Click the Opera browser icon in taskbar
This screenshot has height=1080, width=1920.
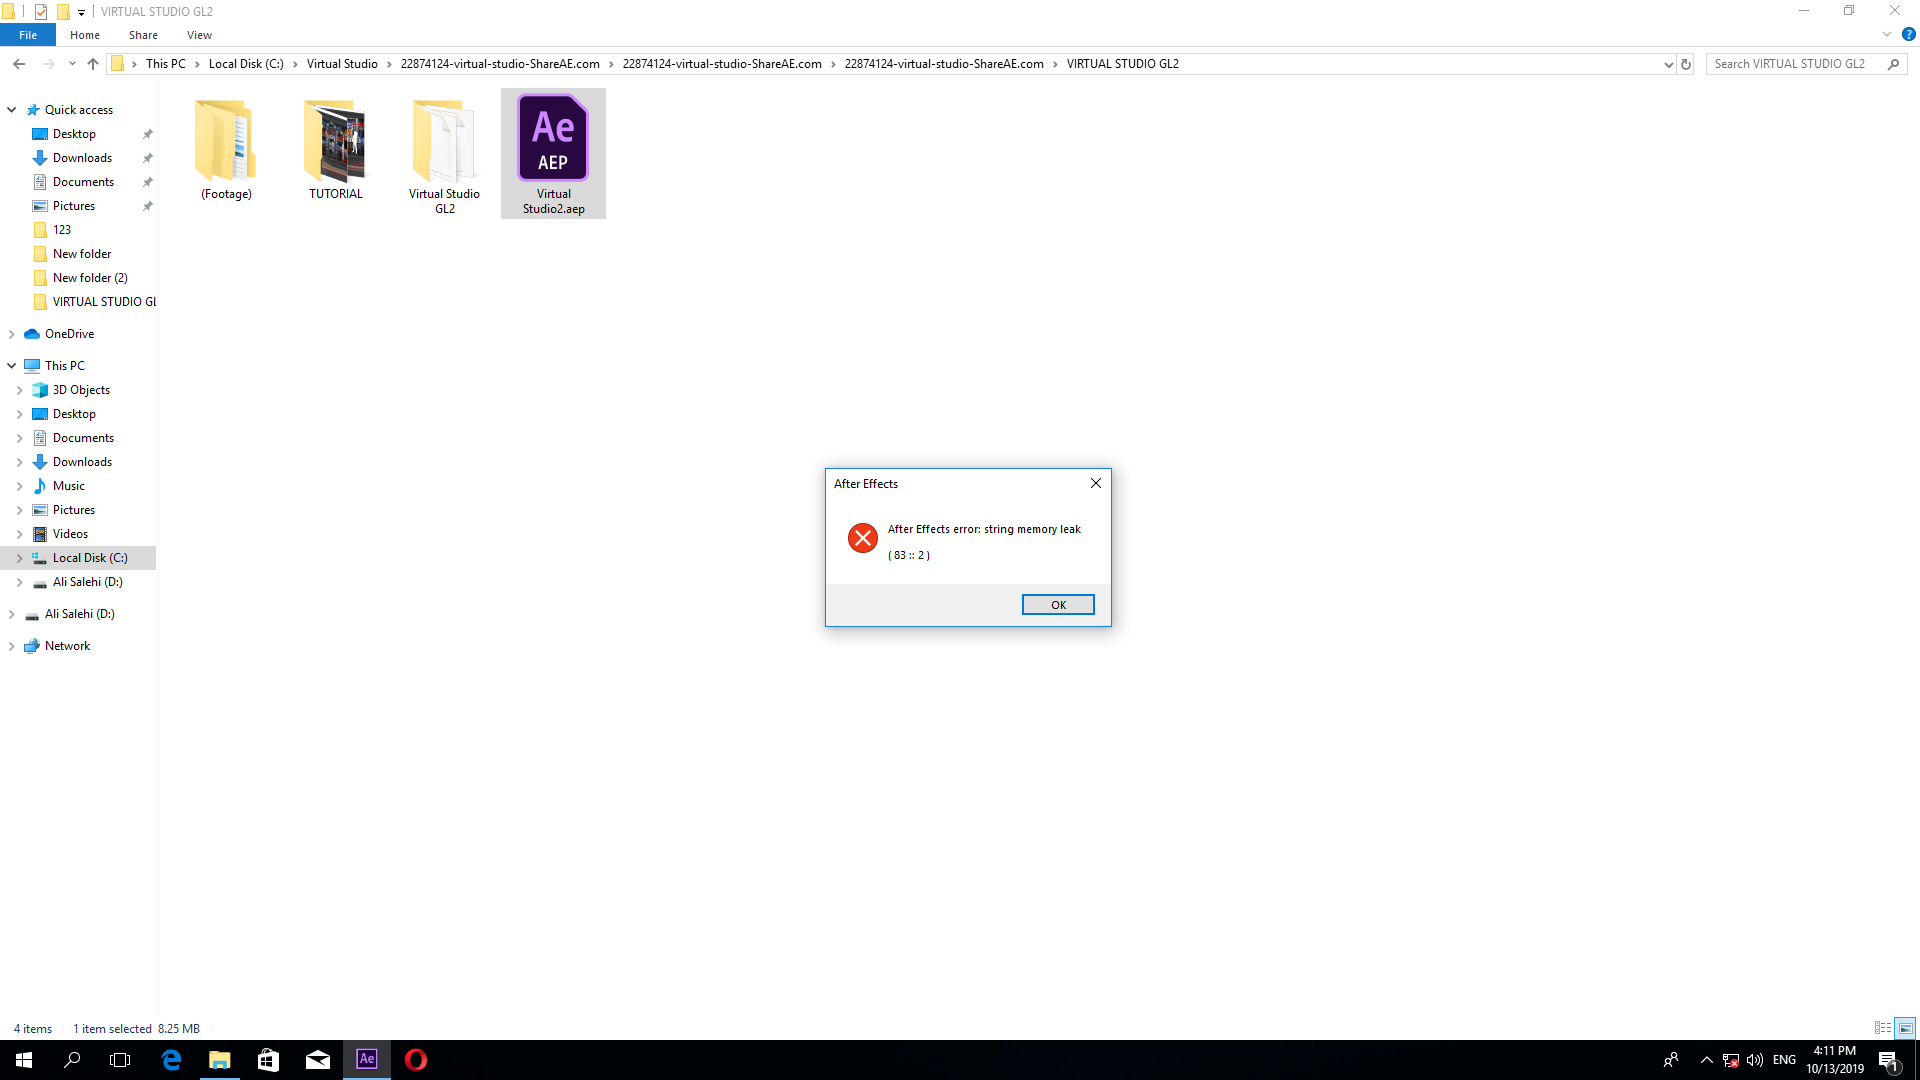click(415, 1059)
